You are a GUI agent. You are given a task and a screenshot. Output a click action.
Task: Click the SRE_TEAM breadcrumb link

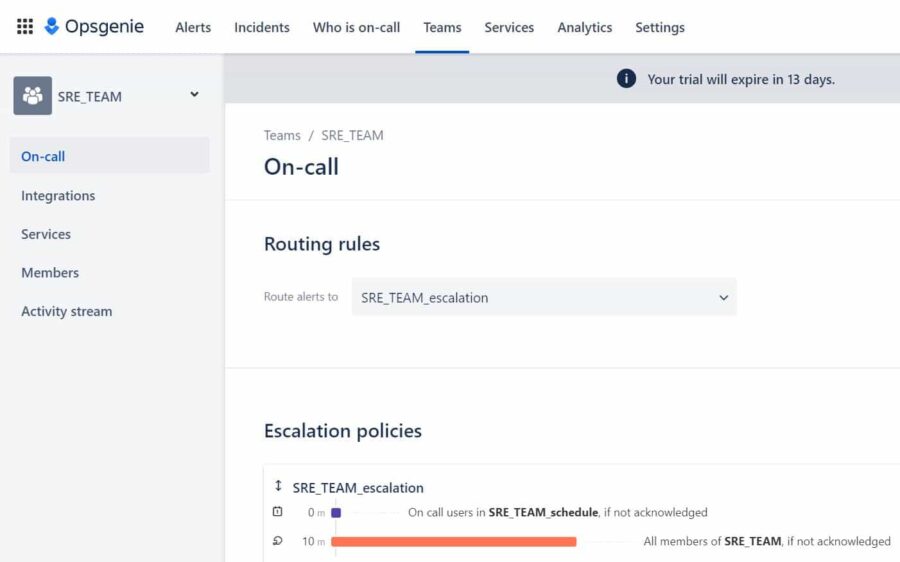[352, 135]
